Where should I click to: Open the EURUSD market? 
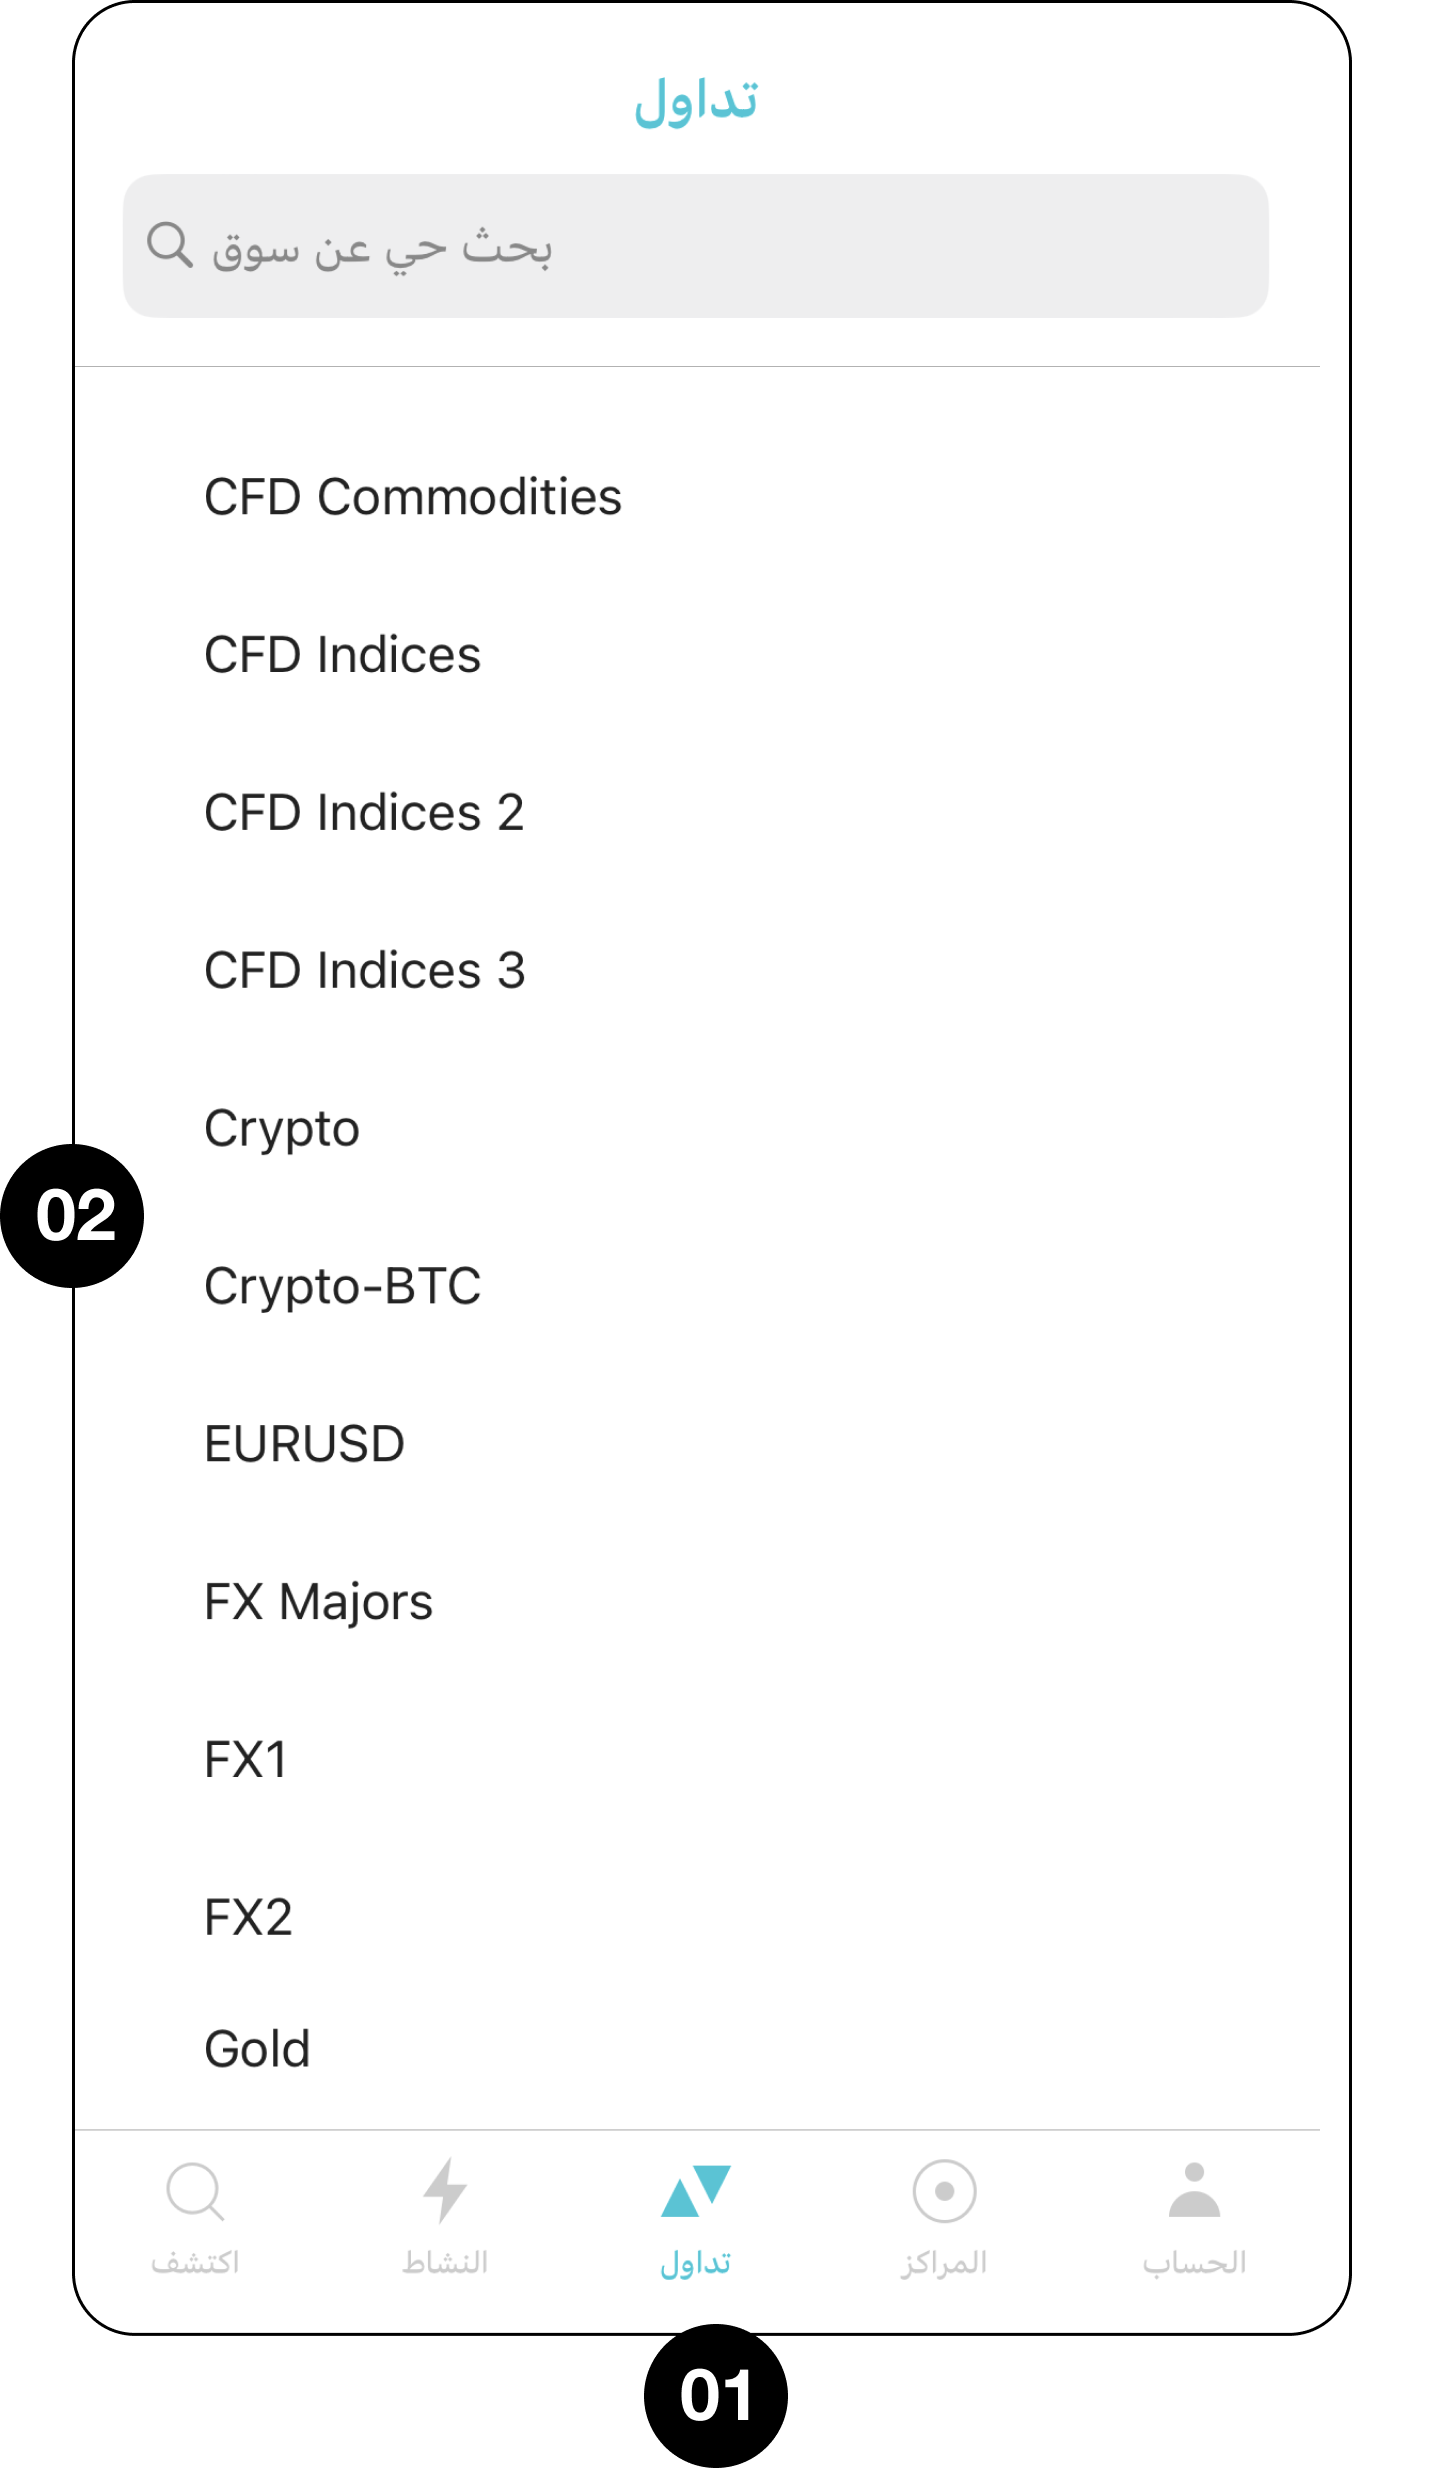305,1444
